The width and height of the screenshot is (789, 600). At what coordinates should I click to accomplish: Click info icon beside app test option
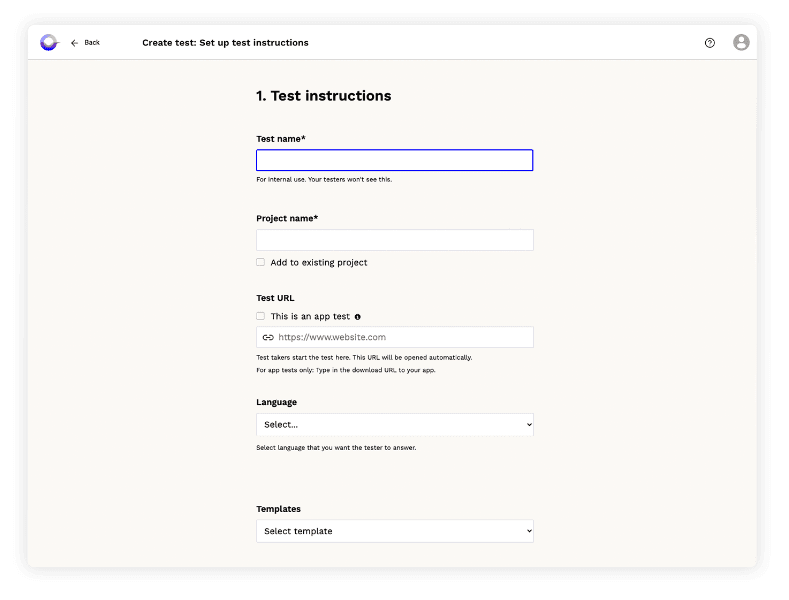(358, 317)
